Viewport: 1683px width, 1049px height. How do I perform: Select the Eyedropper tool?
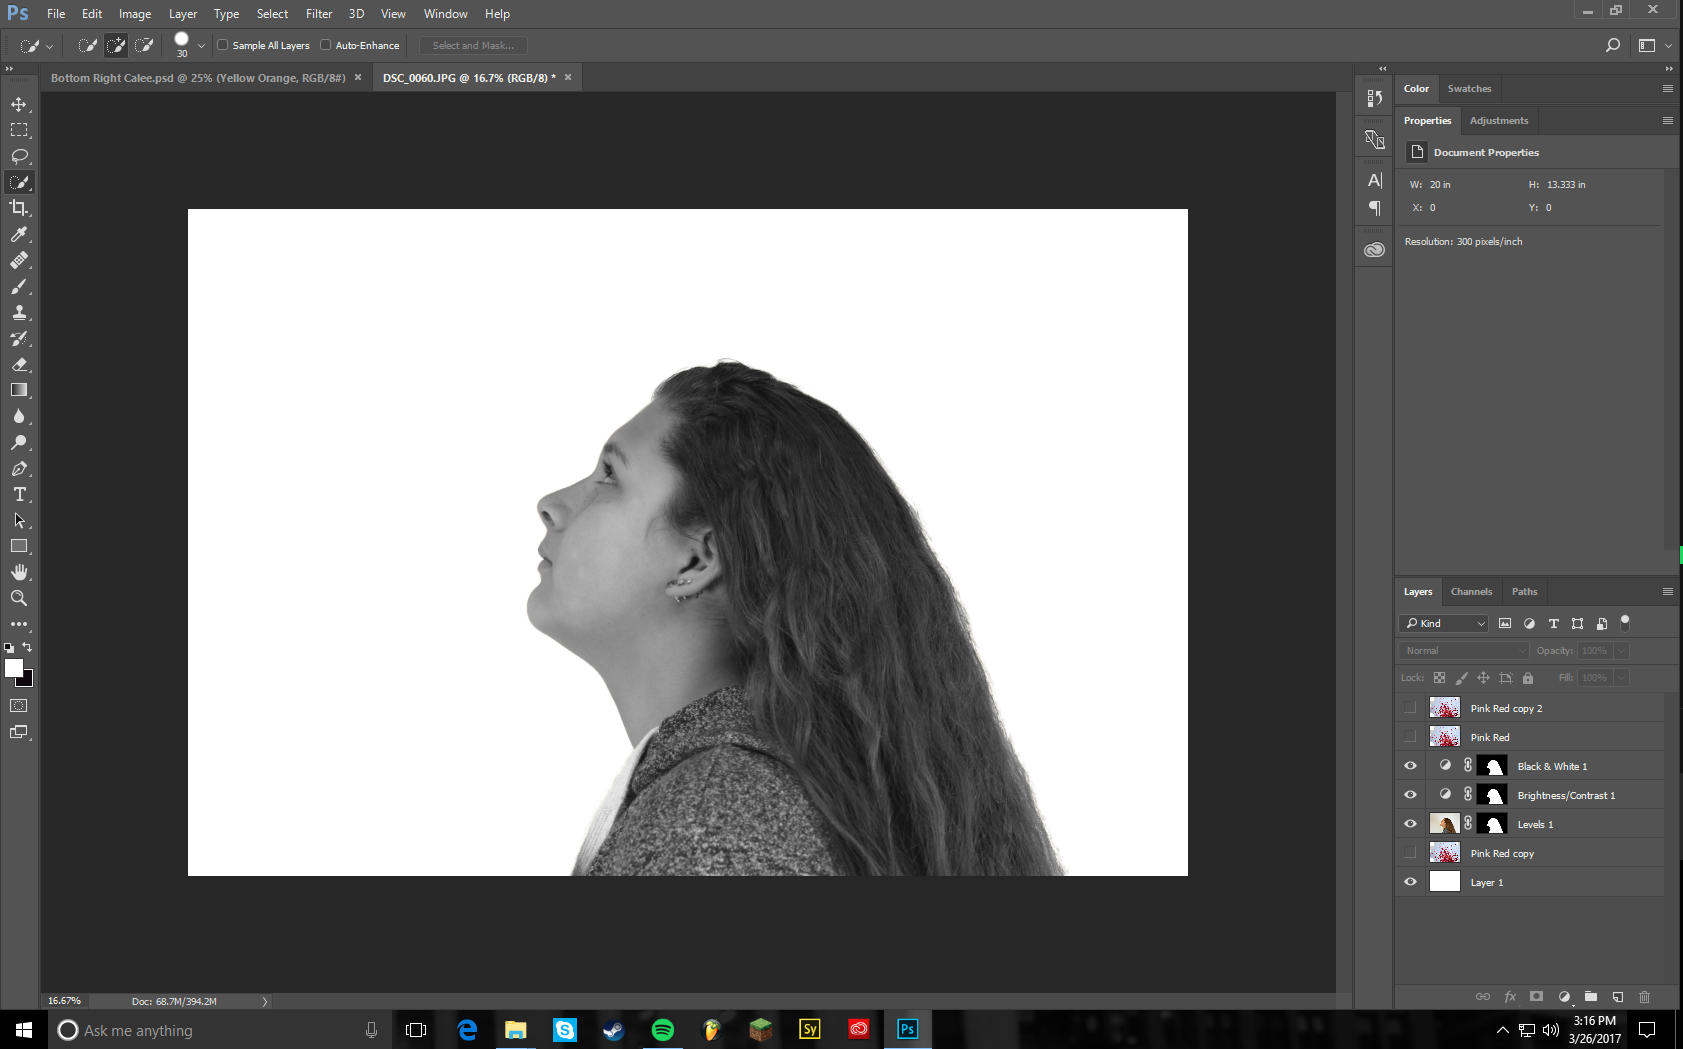[19, 234]
